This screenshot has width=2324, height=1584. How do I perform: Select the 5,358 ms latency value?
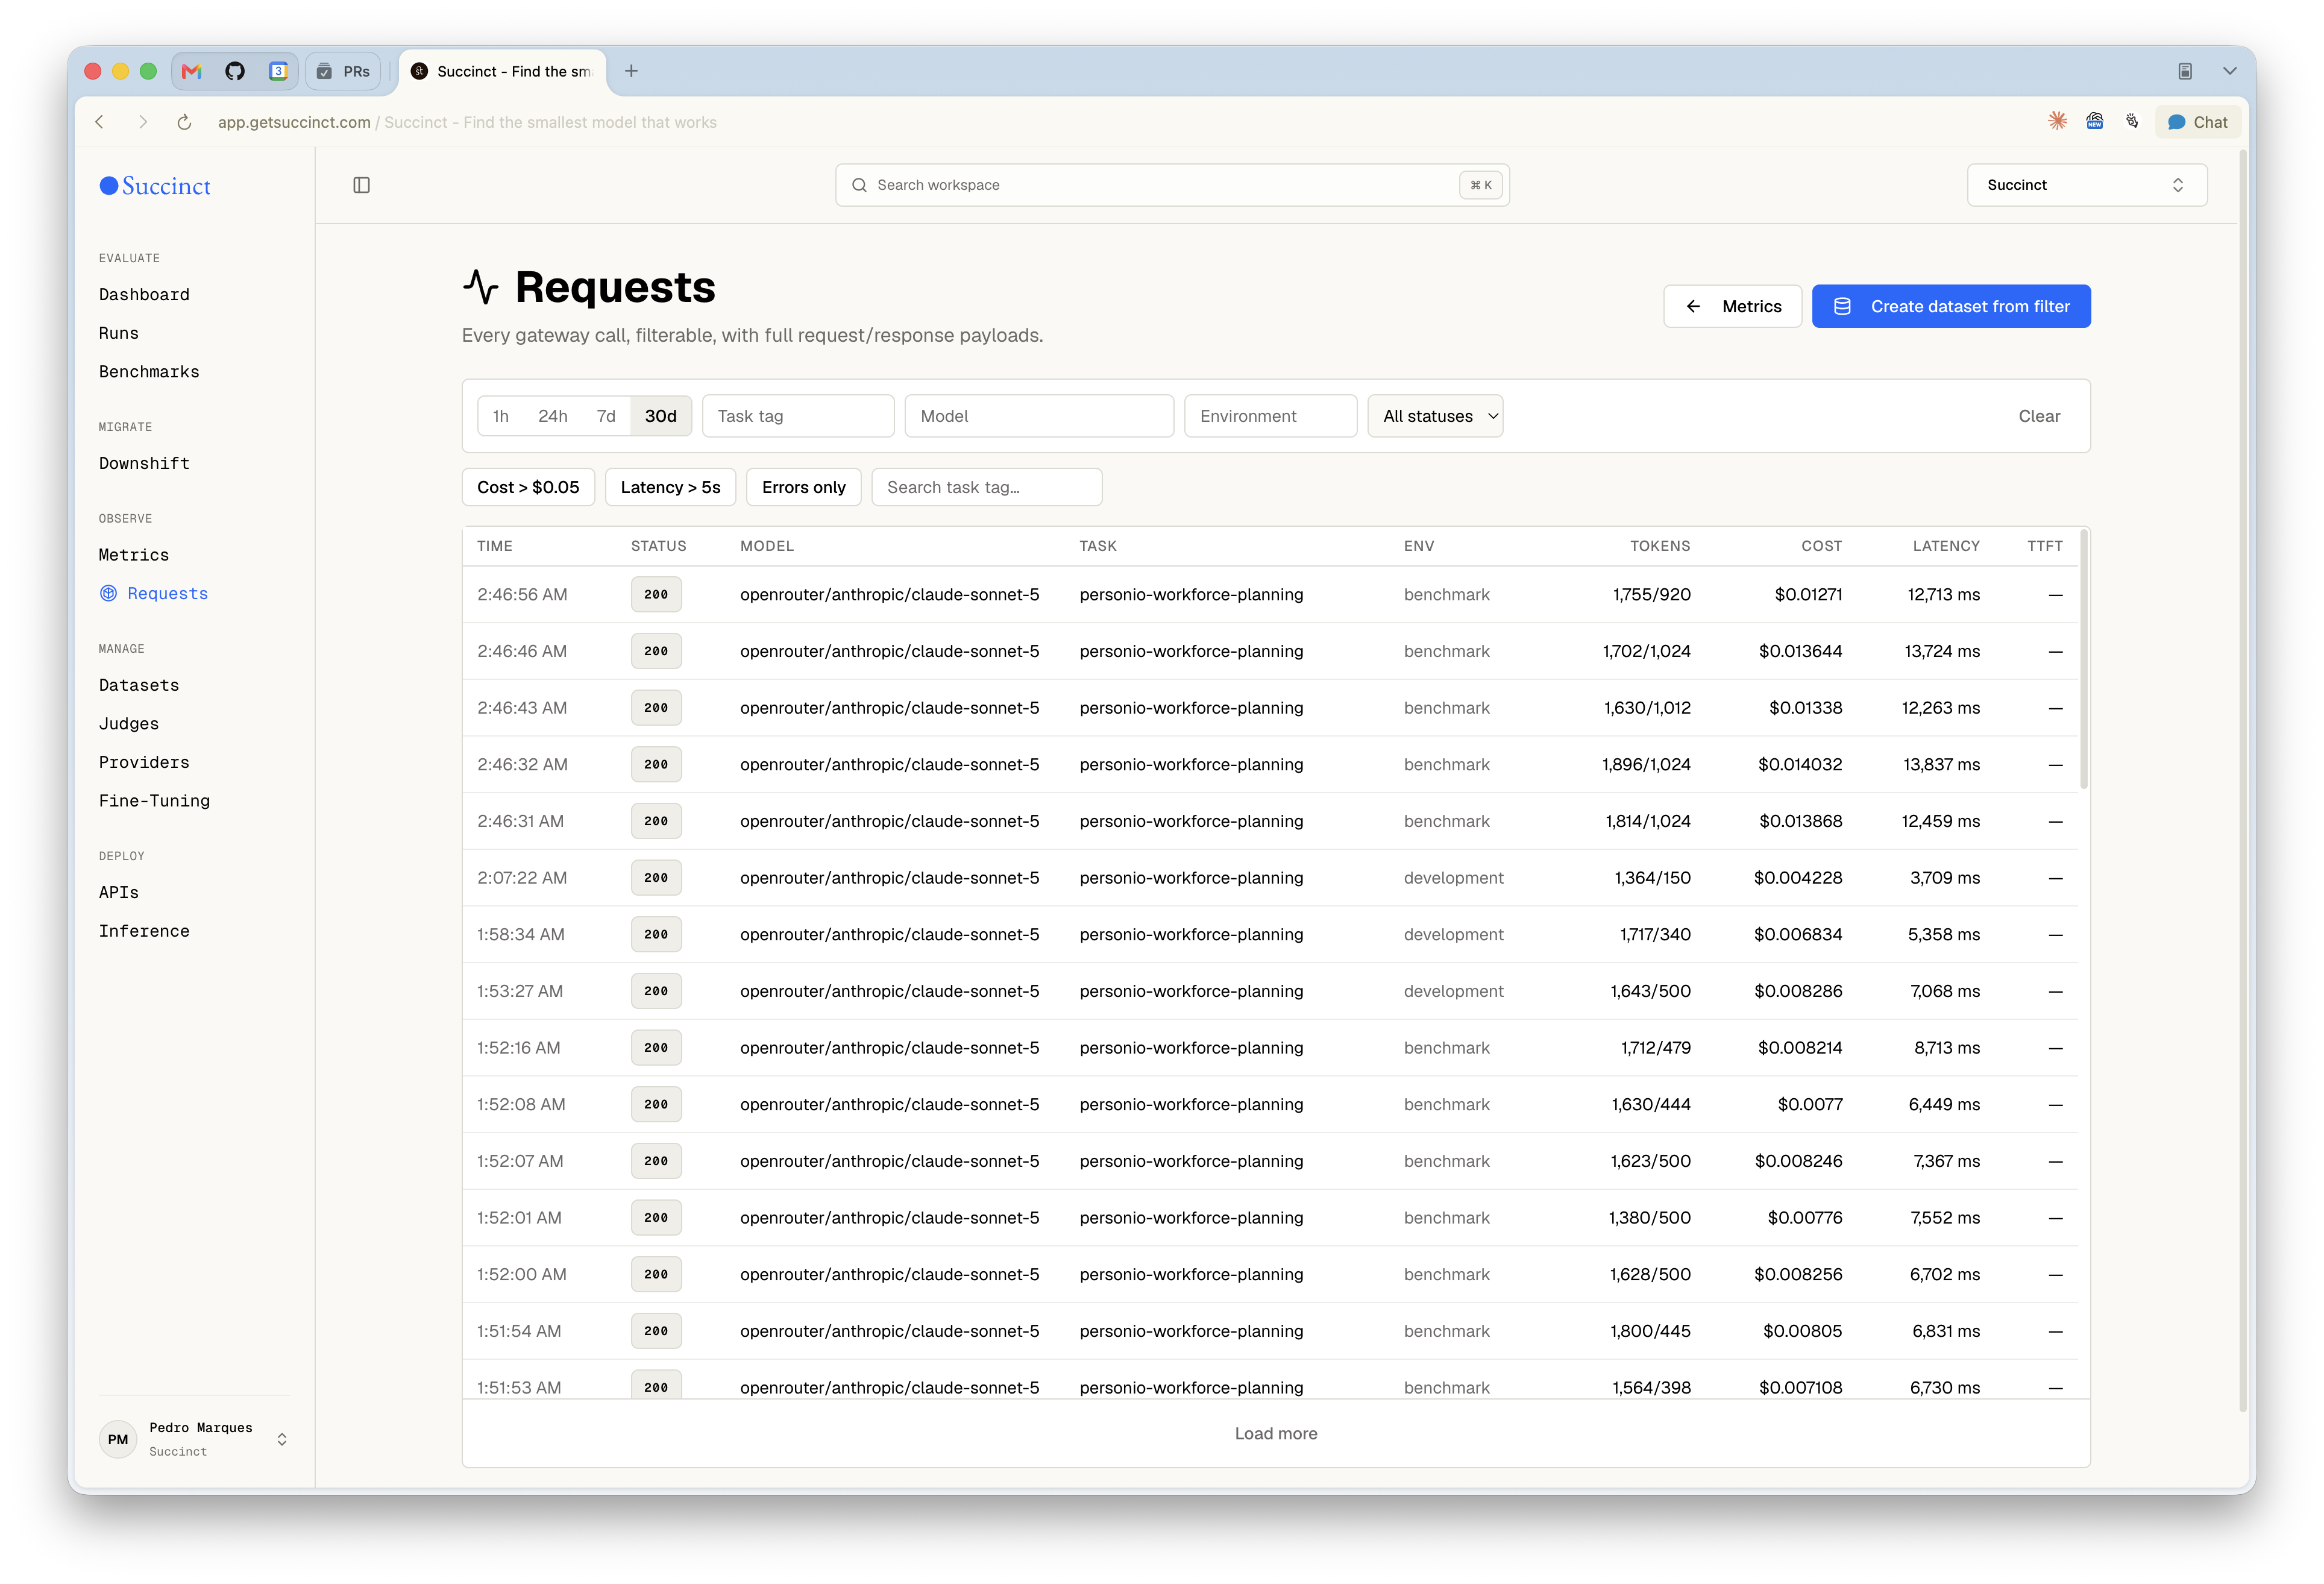click(1944, 934)
